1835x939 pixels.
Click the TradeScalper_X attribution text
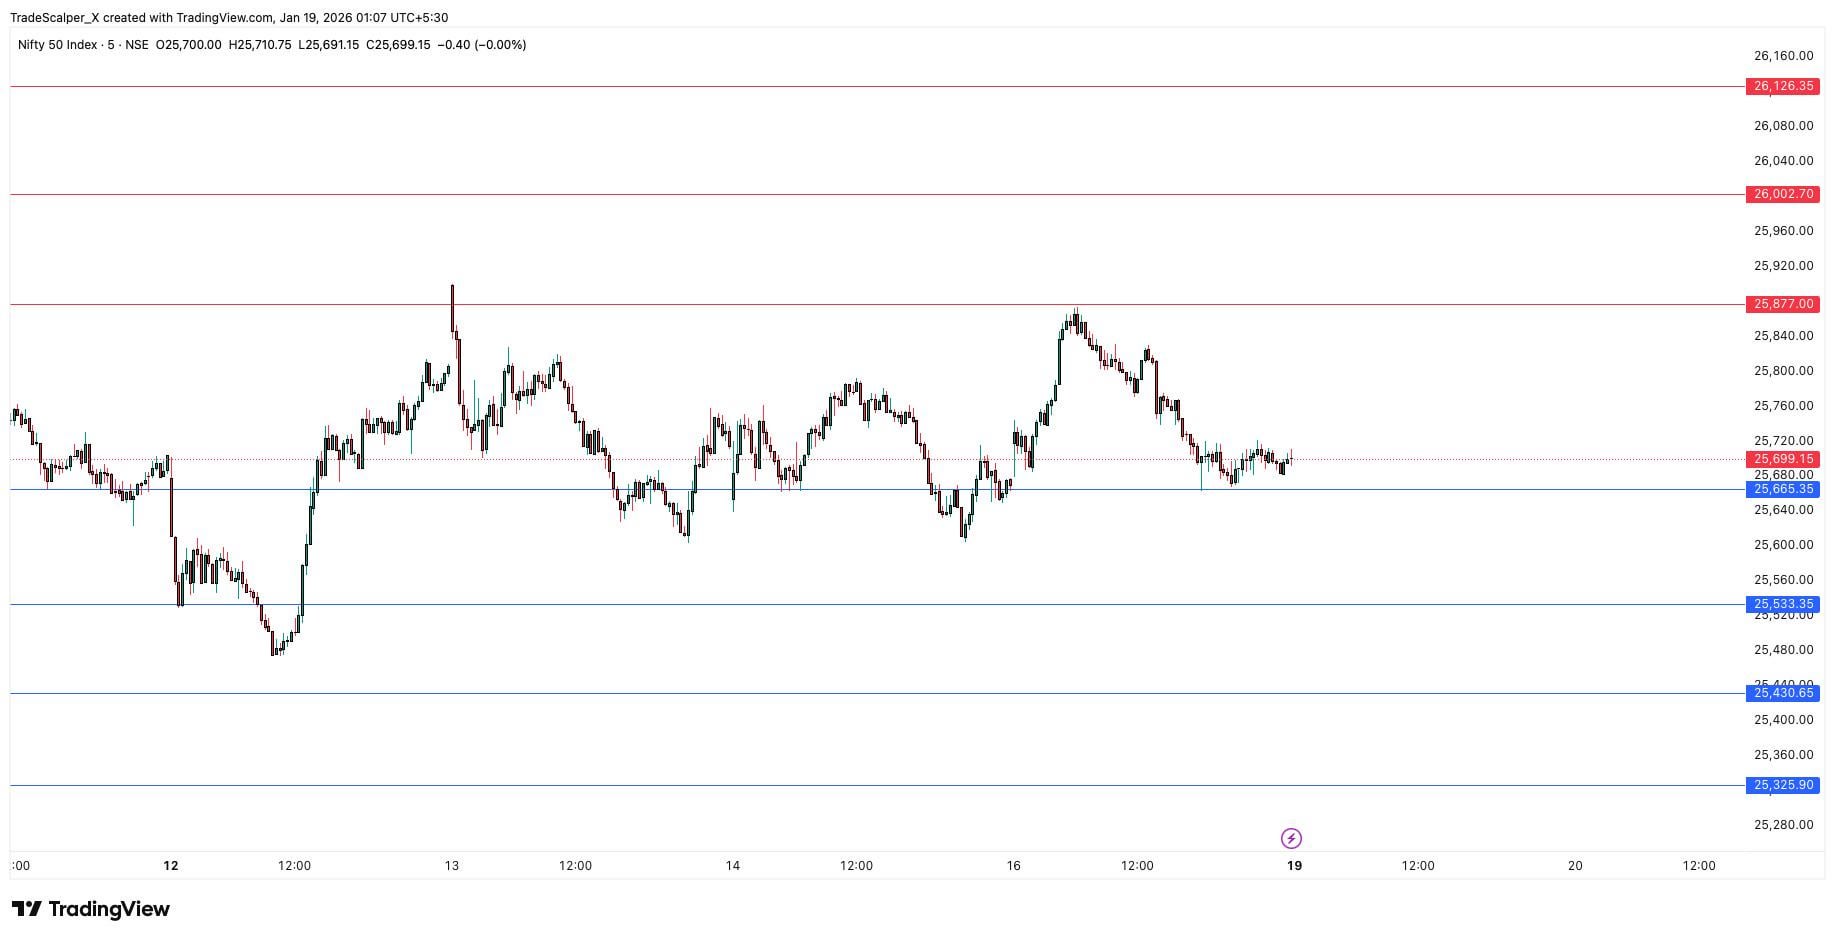pos(54,18)
